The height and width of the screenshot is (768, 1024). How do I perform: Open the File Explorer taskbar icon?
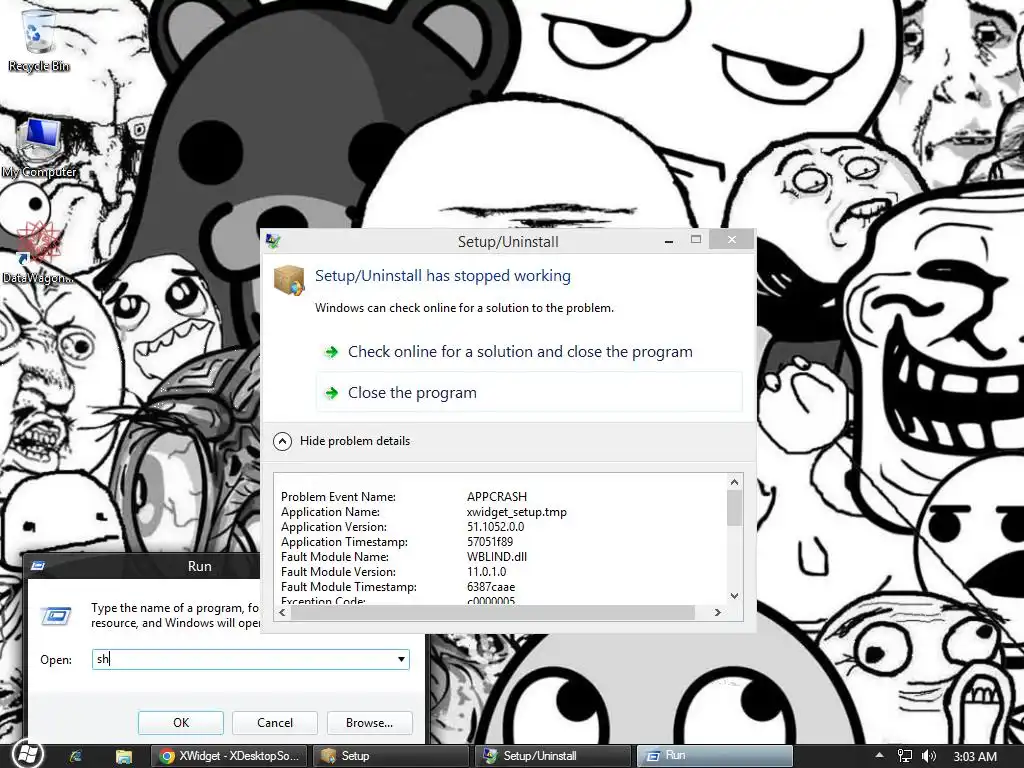(x=123, y=756)
